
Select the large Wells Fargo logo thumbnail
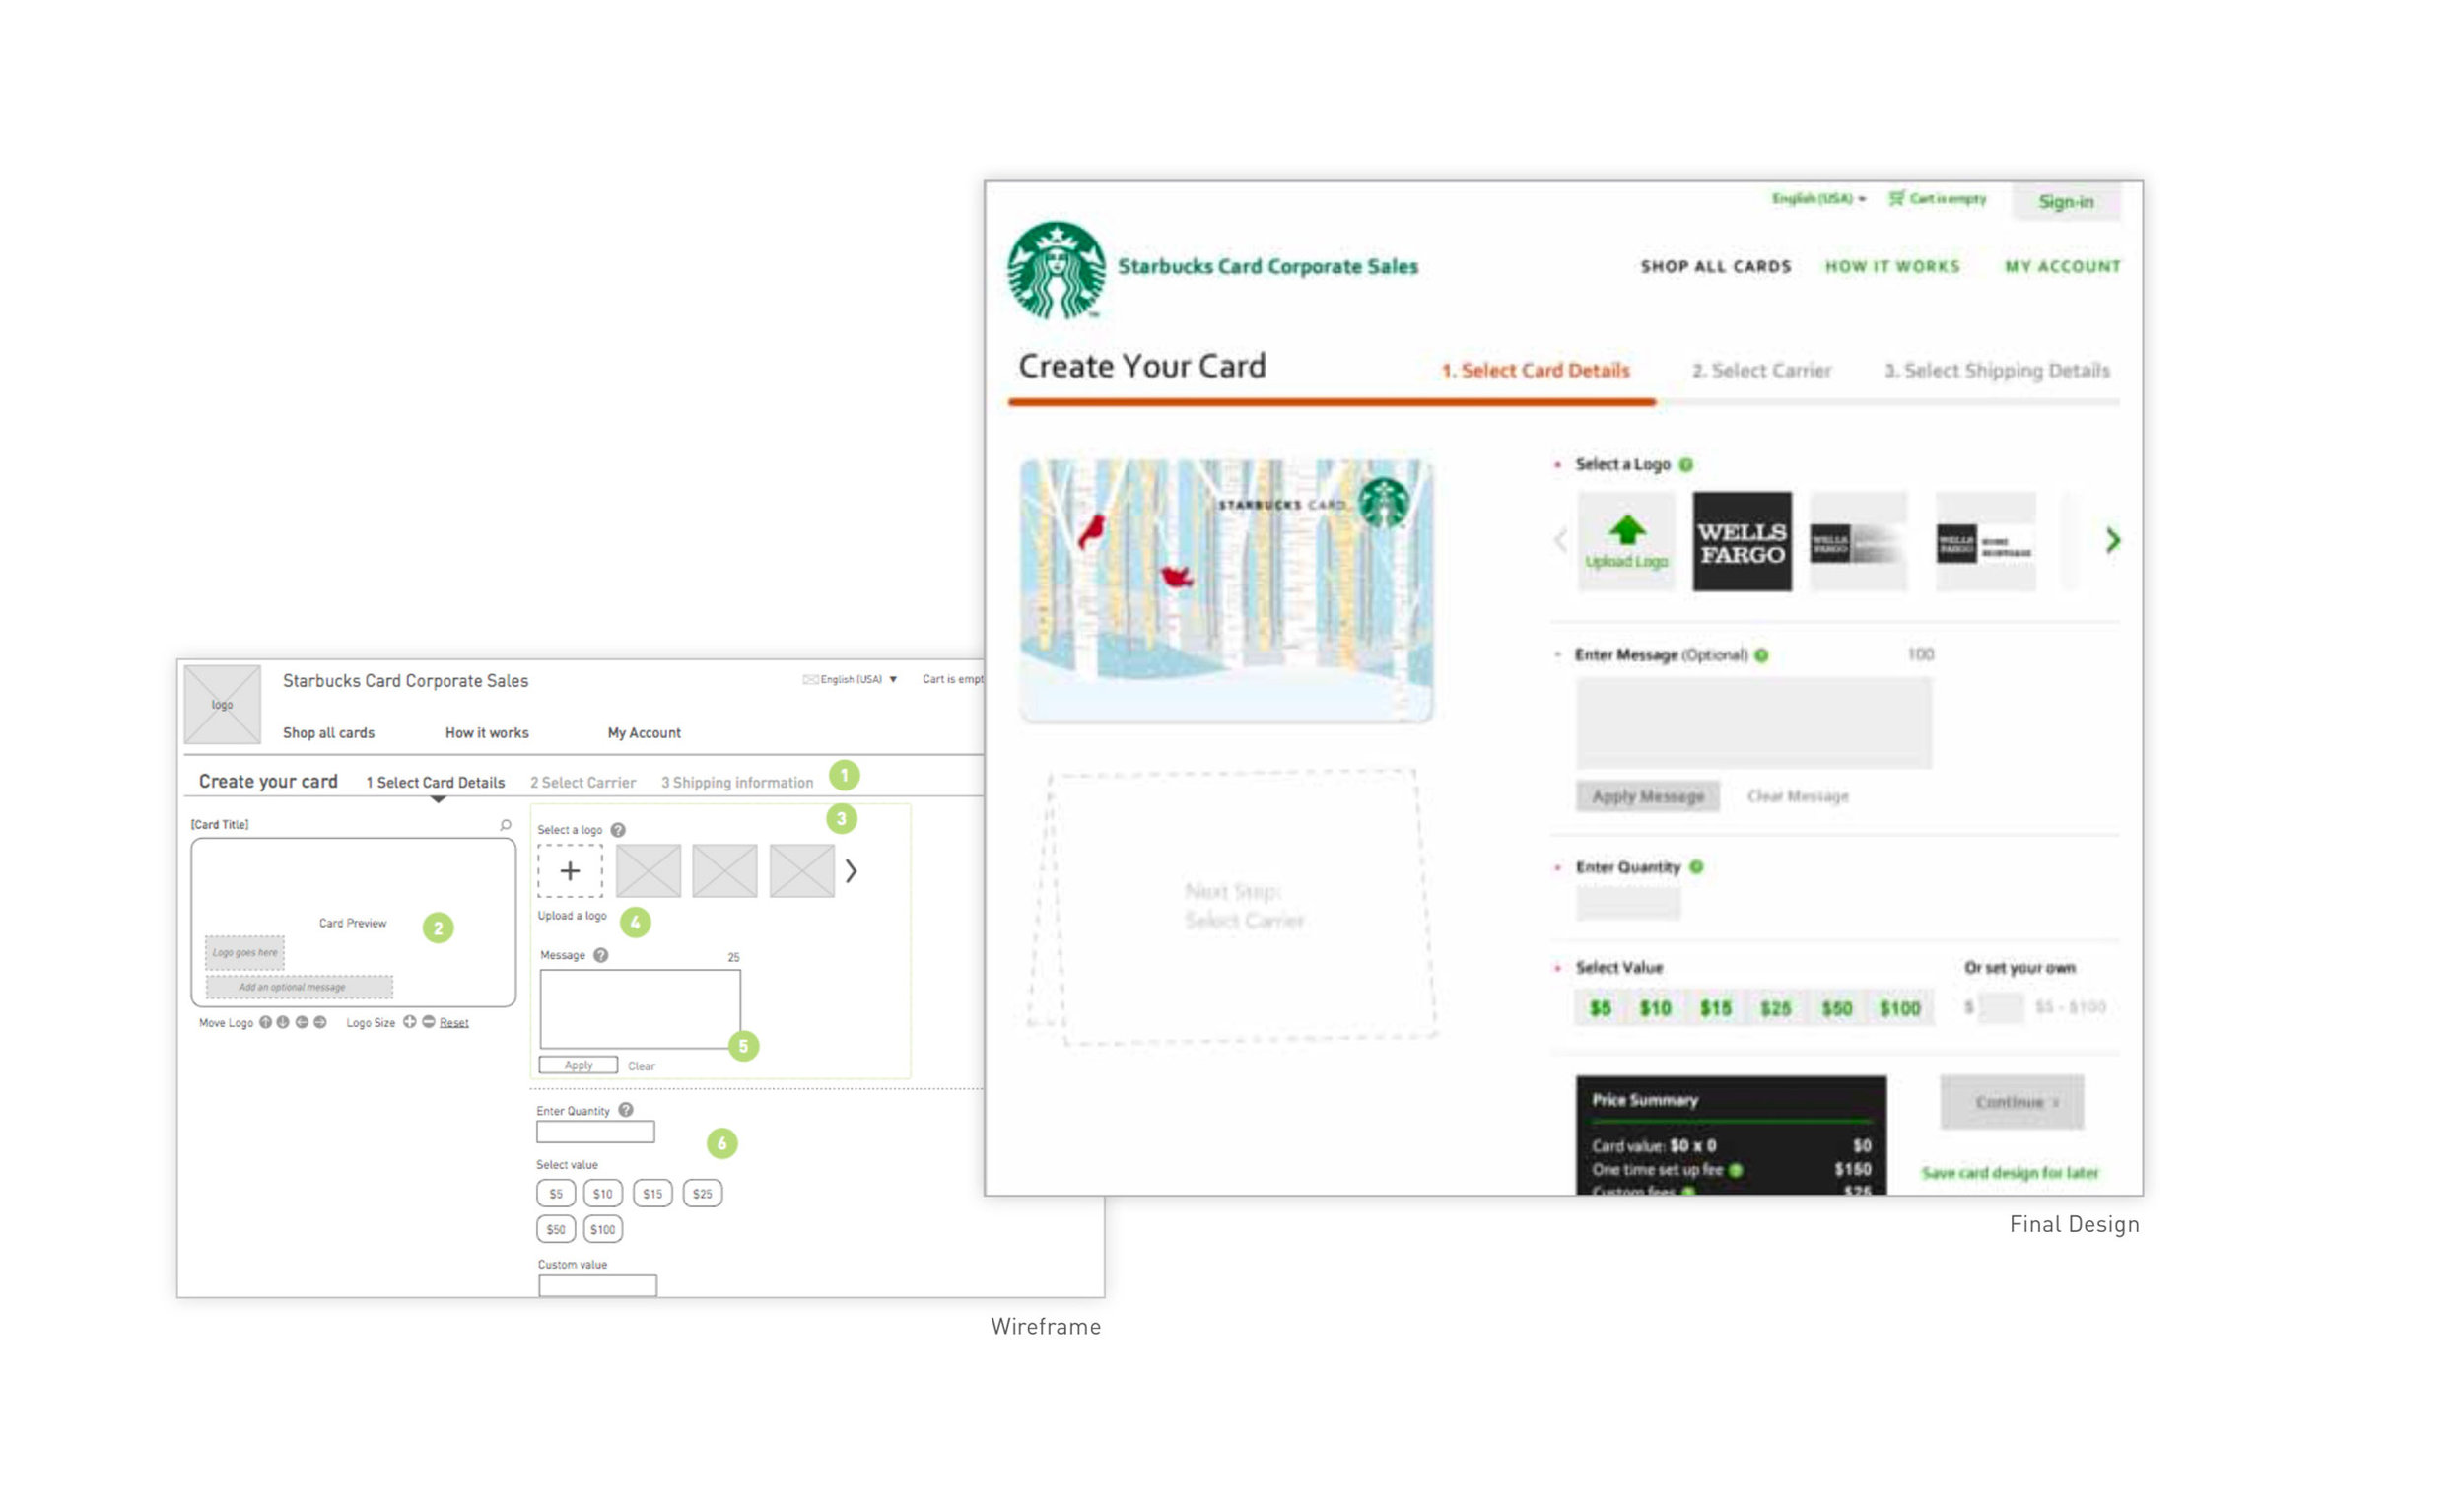click(1742, 542)
